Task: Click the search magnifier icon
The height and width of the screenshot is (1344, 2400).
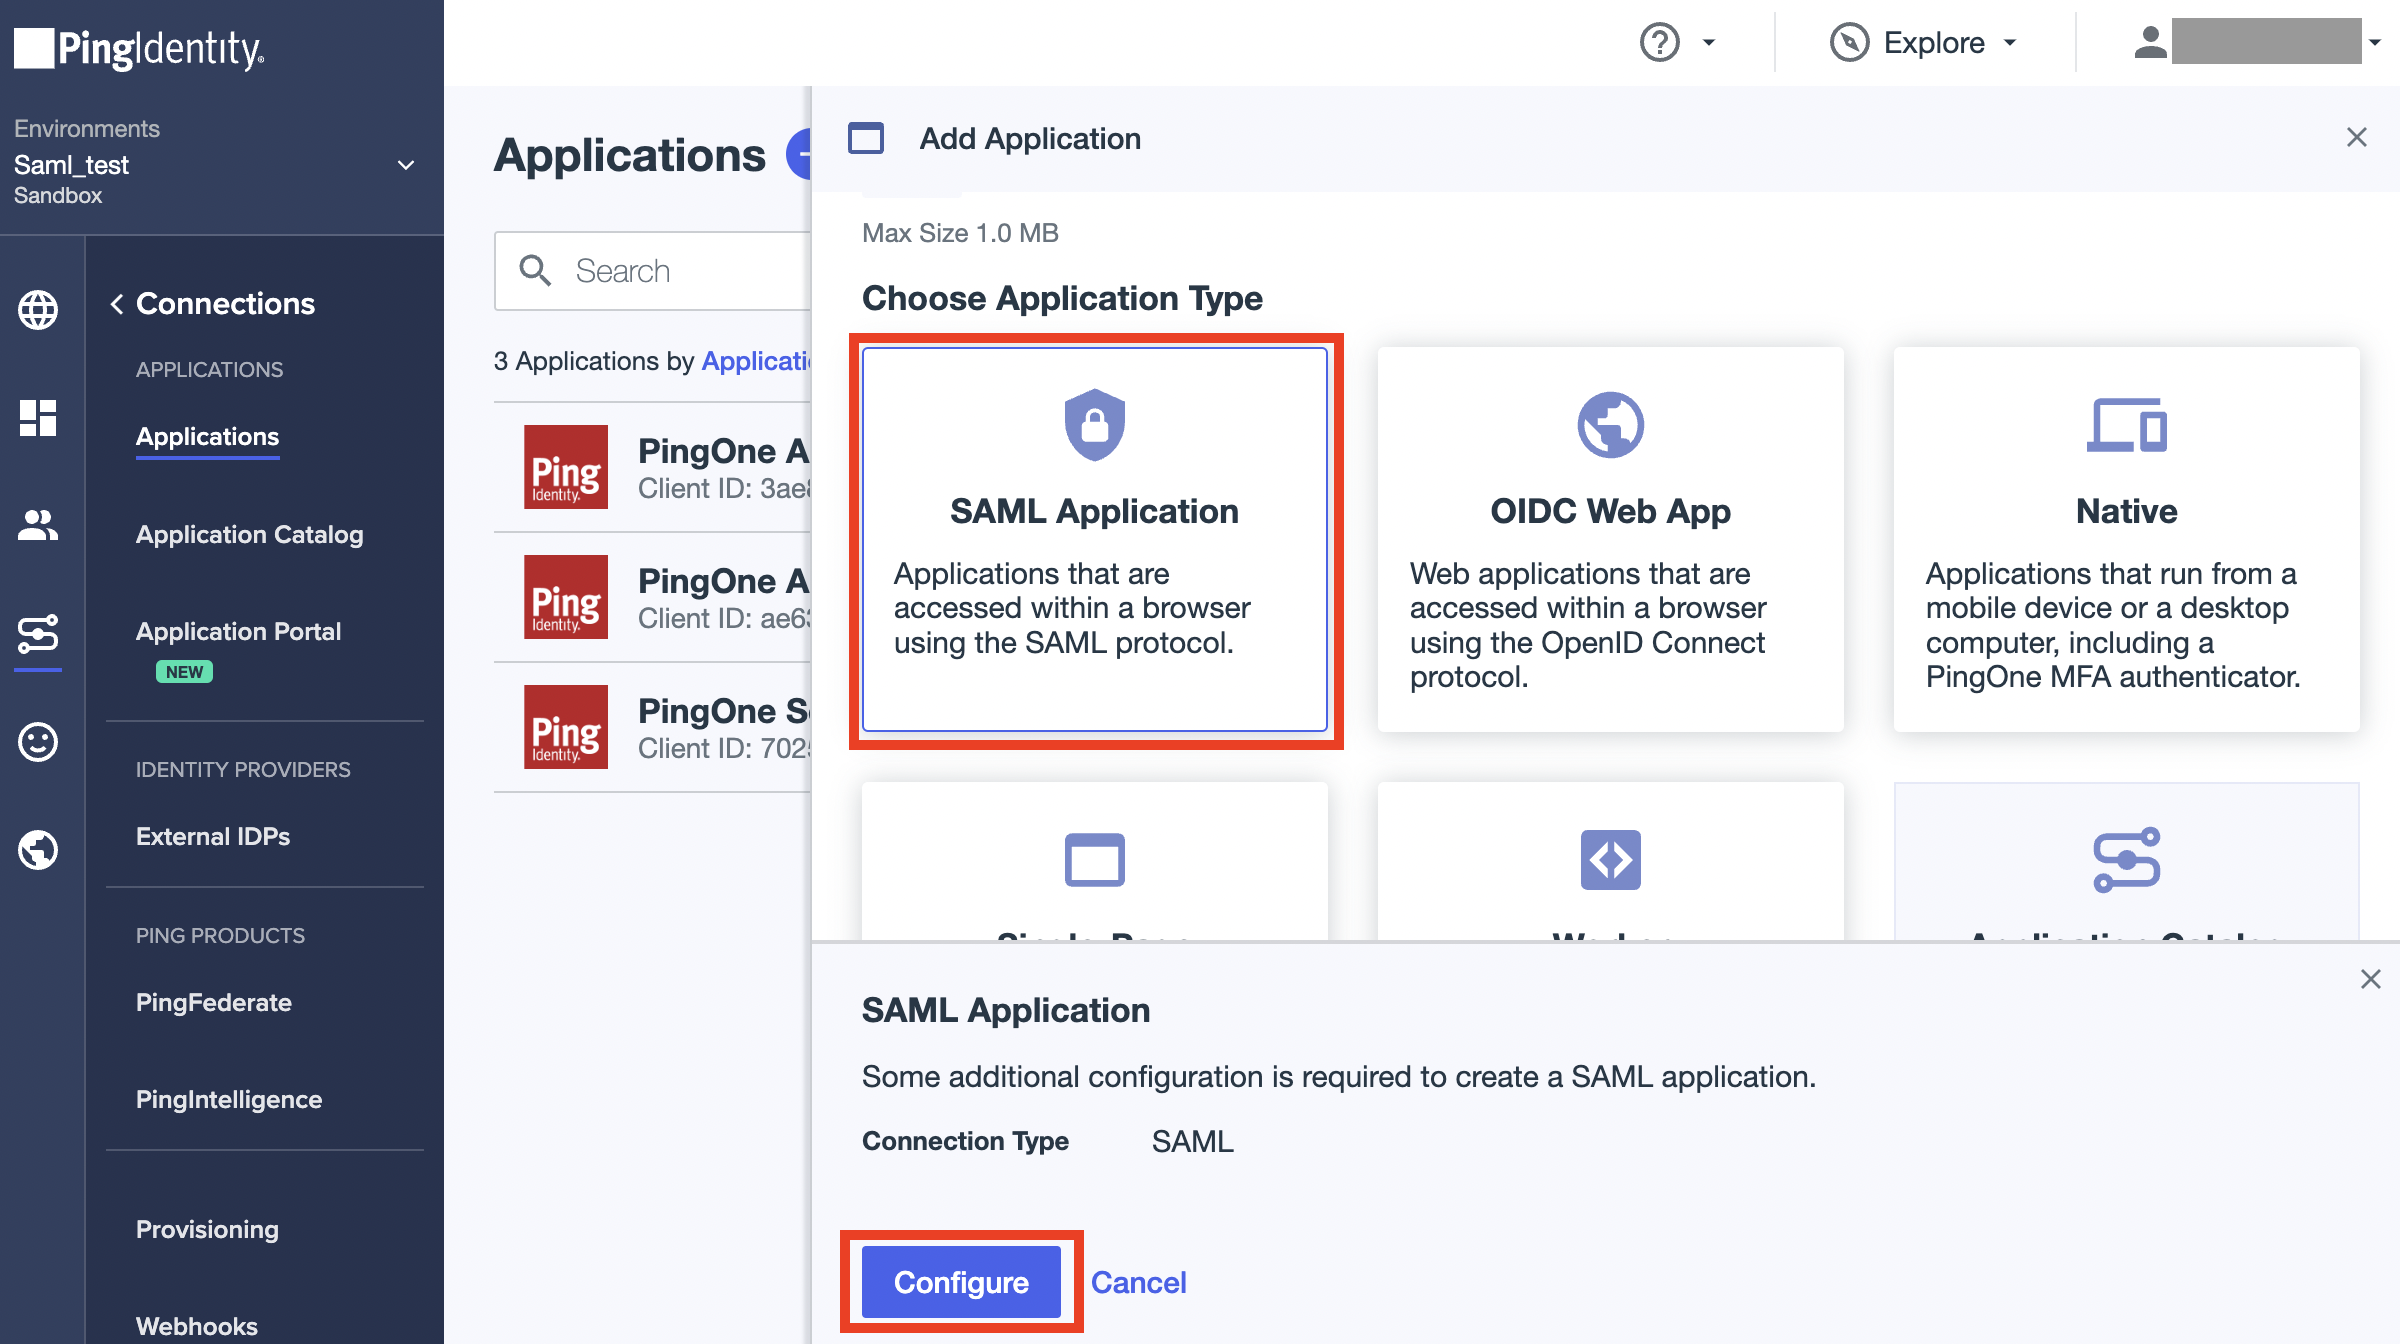Action: click(x=535, y=270)
